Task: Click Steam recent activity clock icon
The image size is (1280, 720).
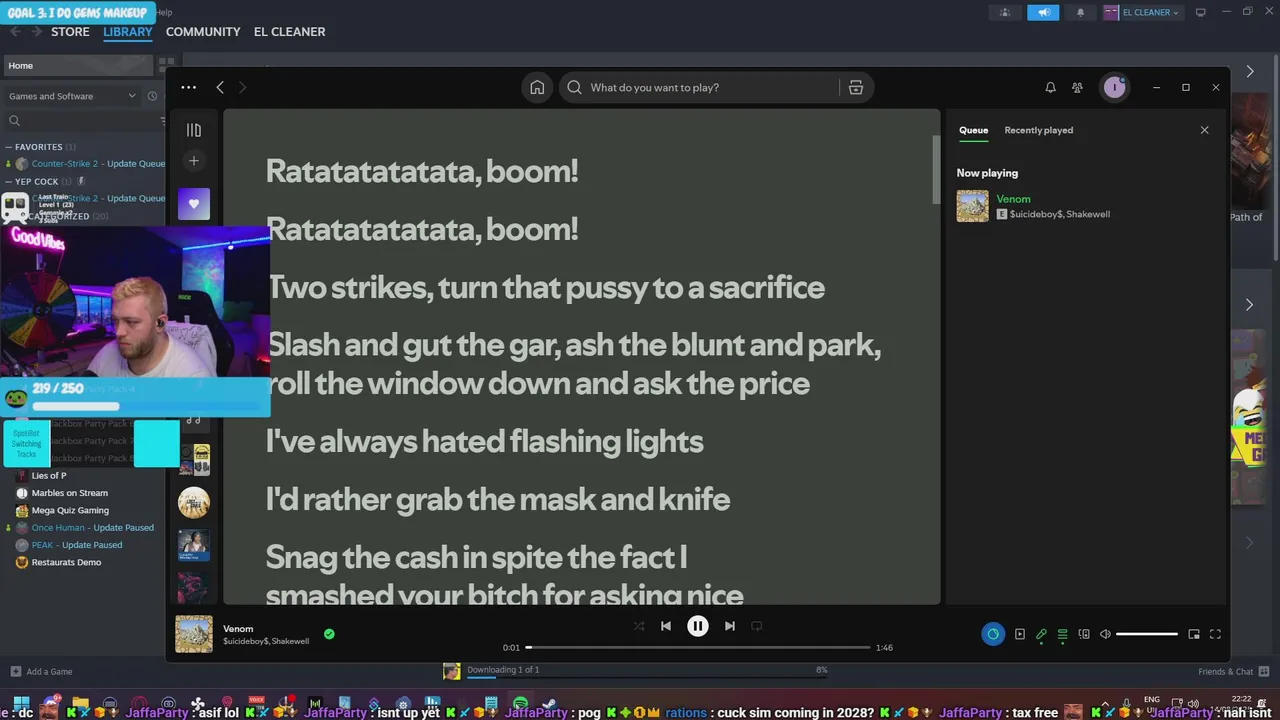Action: tap(152, 96)
